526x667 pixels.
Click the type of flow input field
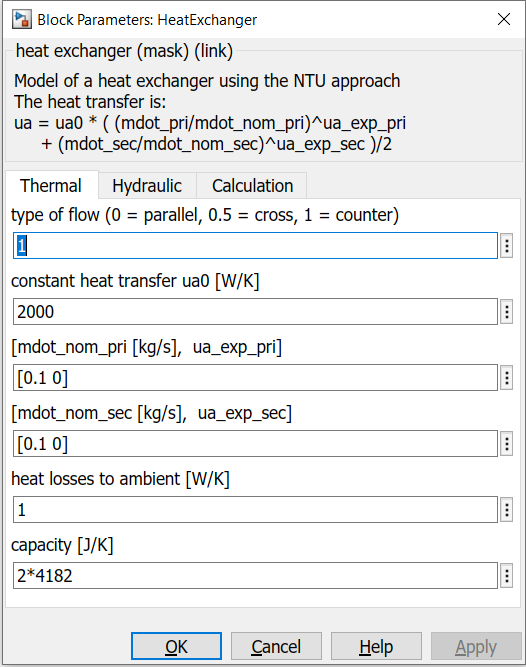coord(255,245)
